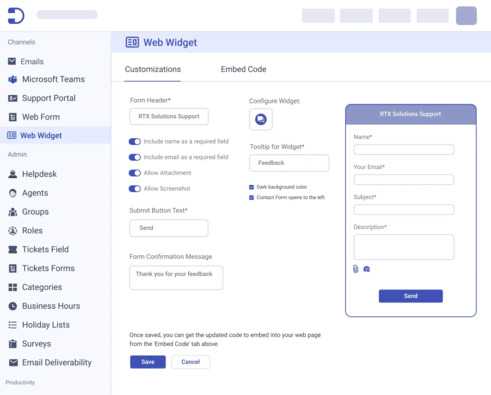Open the Categories grid icon
Image resolution: width=491 pixels, height=395 pixels.
pos(13,287)
